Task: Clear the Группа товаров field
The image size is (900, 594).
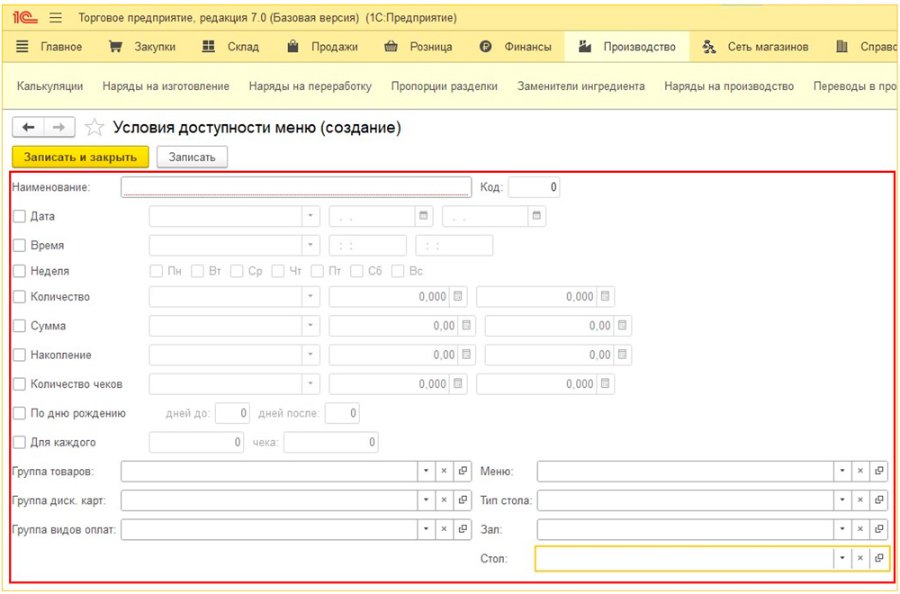Action: click(444, 471)
